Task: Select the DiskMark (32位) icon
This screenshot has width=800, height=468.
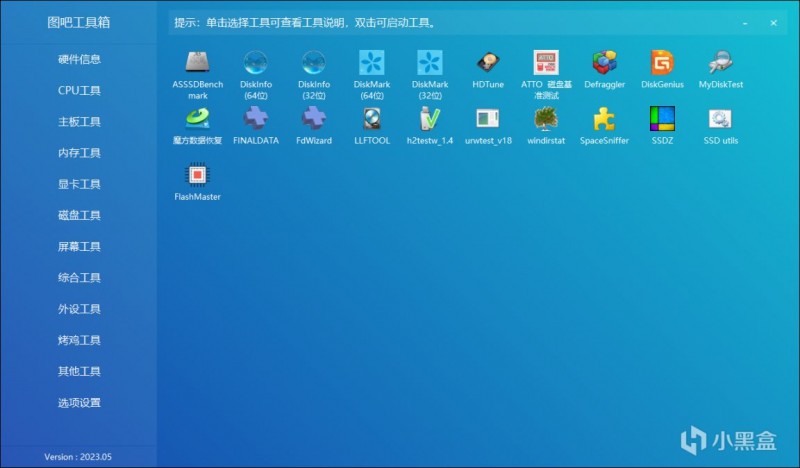Action: click(x=430, y=62)
